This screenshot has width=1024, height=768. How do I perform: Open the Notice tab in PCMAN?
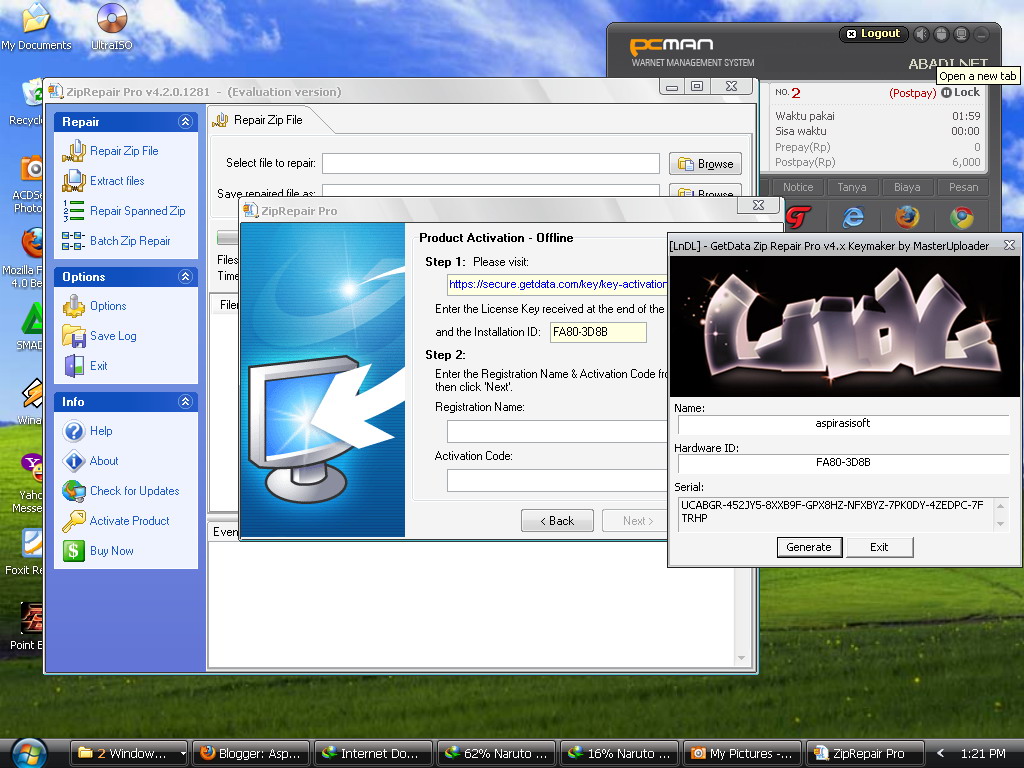pyautogui.click(x=797, y=187)
